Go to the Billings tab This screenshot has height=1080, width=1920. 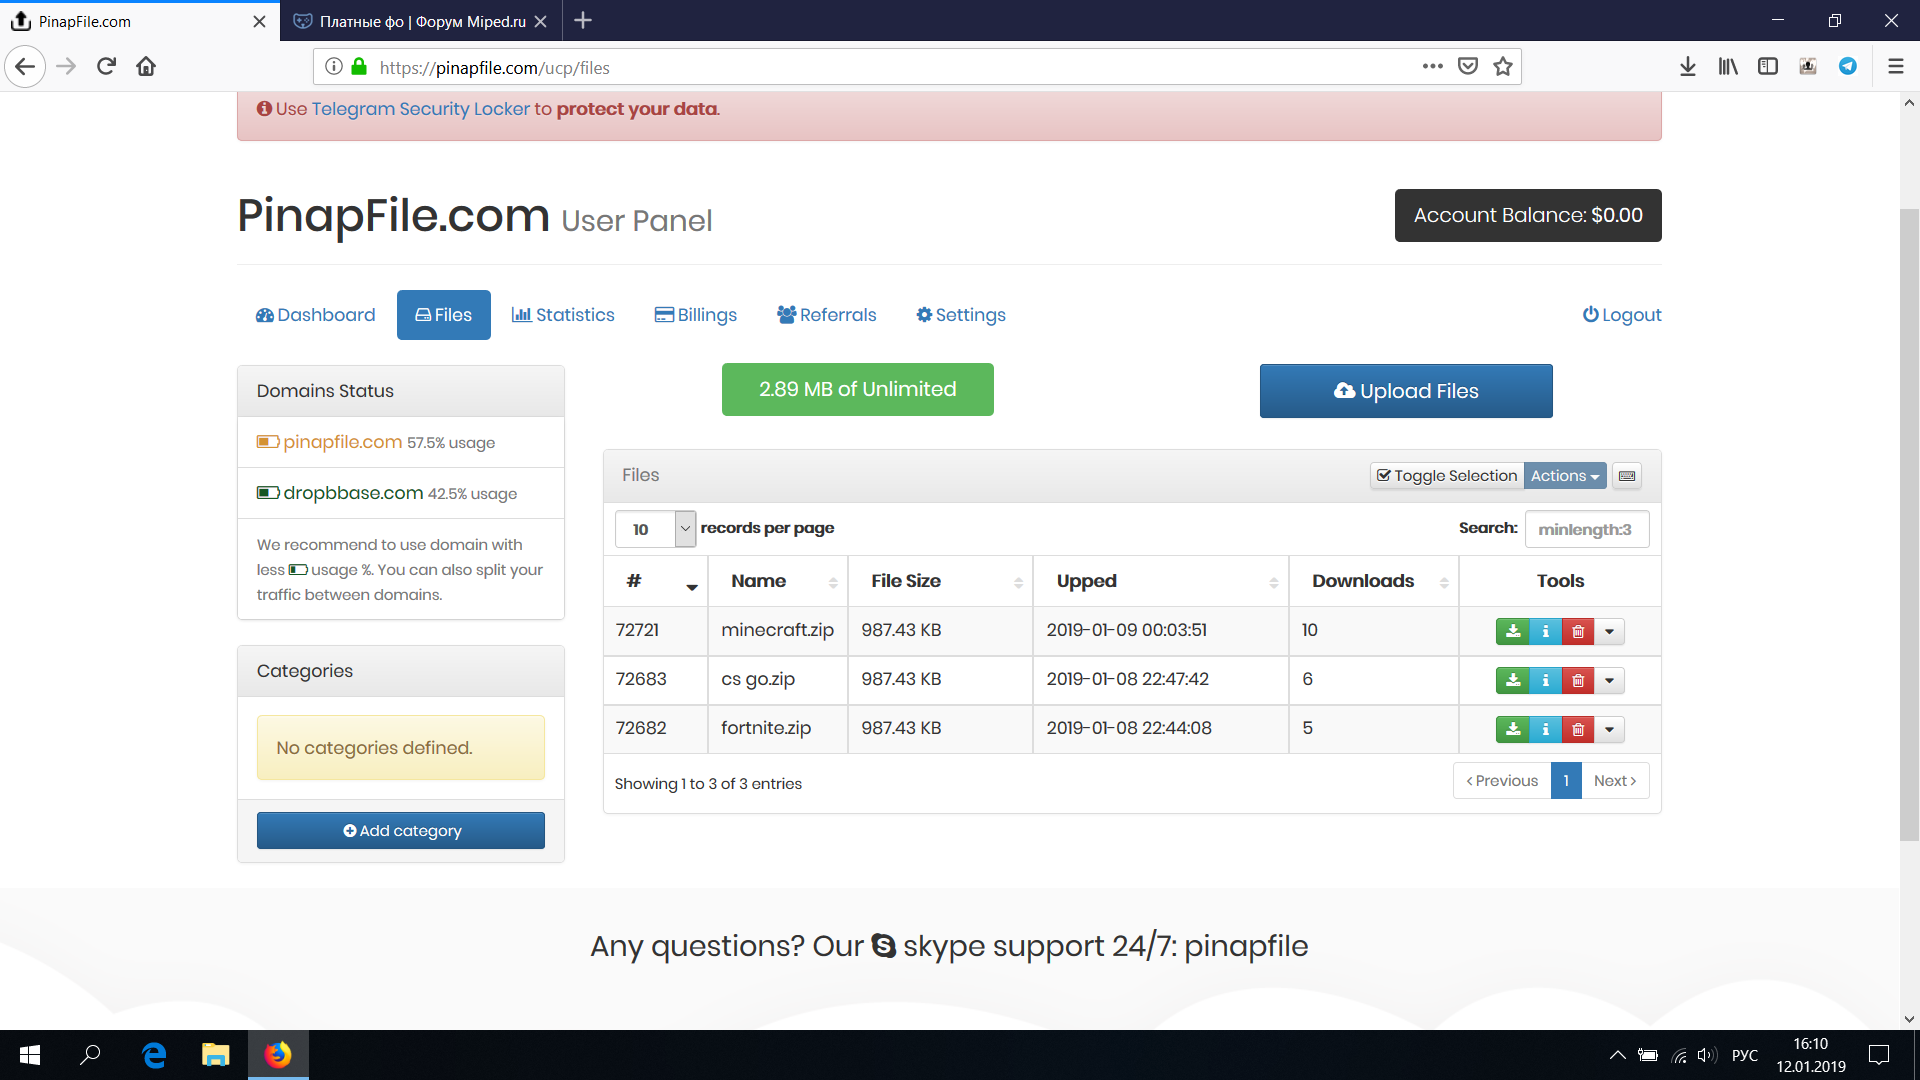click(x=696, y=315)
